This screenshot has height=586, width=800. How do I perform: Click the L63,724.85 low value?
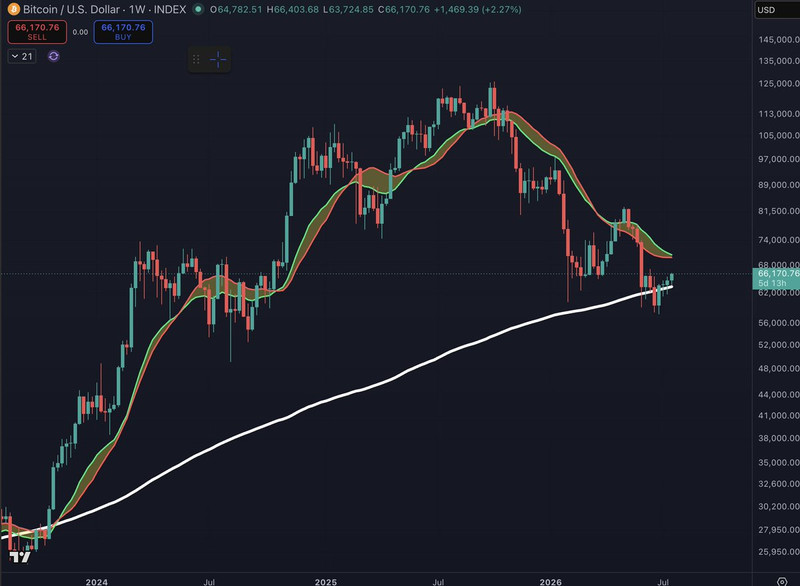[x=348, y=9]
